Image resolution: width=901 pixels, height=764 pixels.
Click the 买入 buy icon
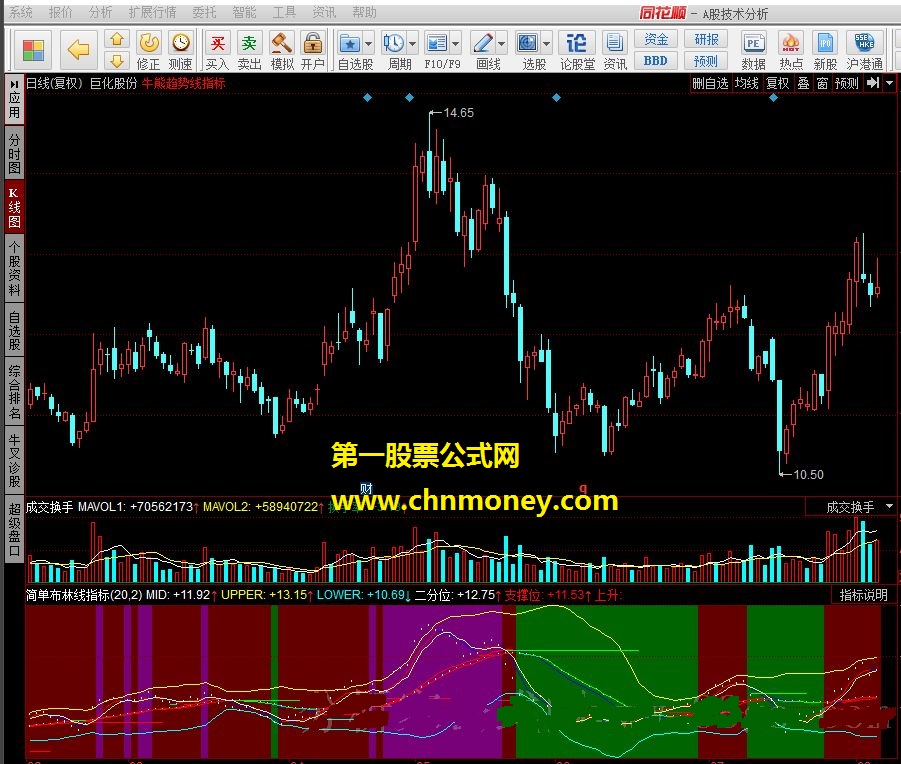[x=218, y=43]
